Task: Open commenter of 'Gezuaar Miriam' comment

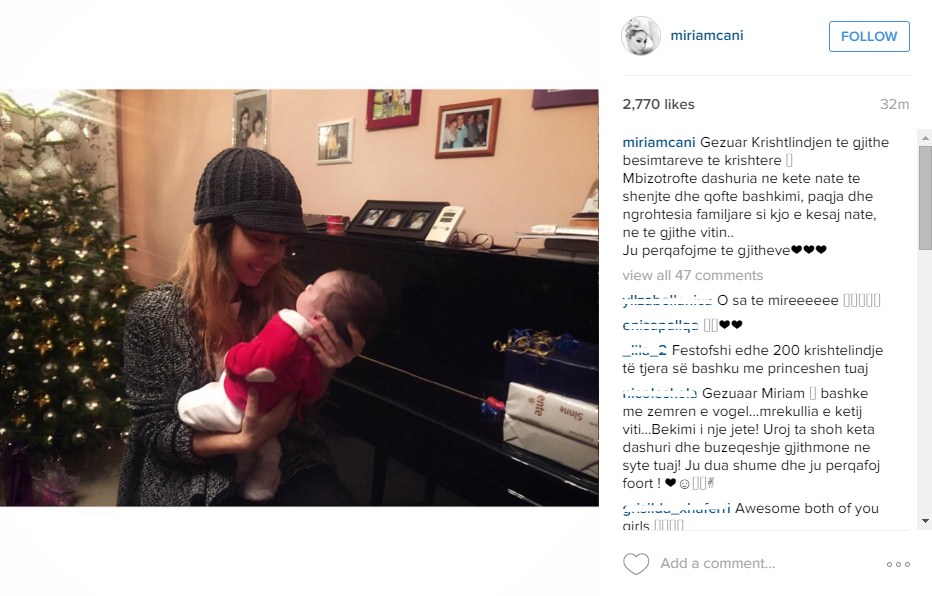Action: point(660,393)
